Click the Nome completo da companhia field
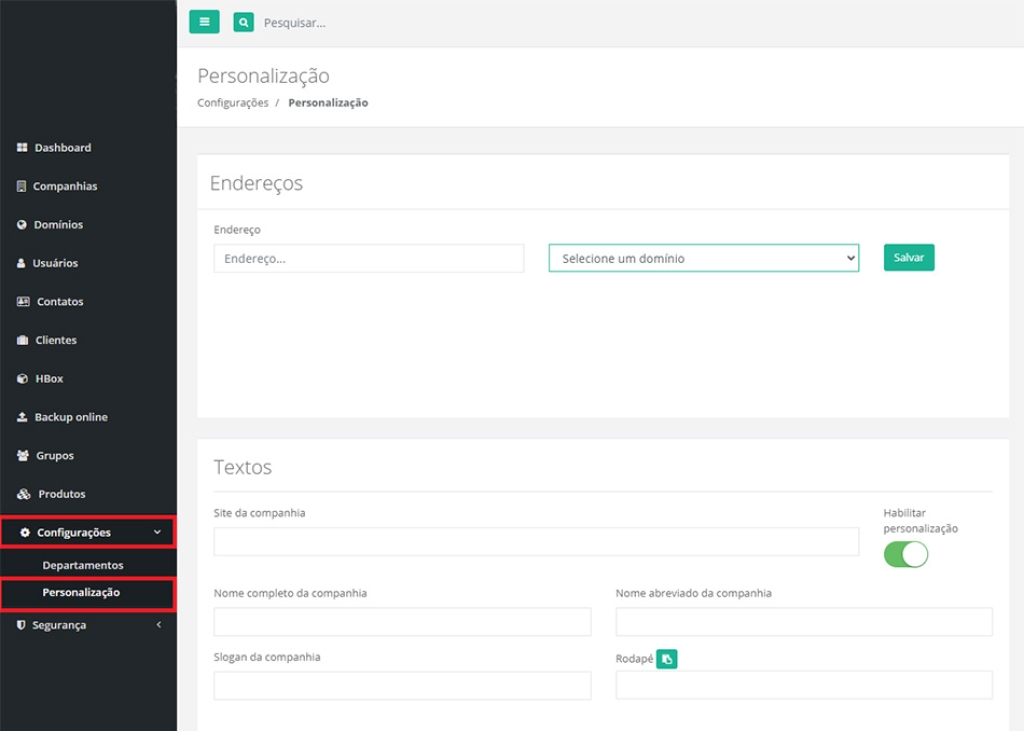This screenshot has width=1024, height=731. coord(402,622)
